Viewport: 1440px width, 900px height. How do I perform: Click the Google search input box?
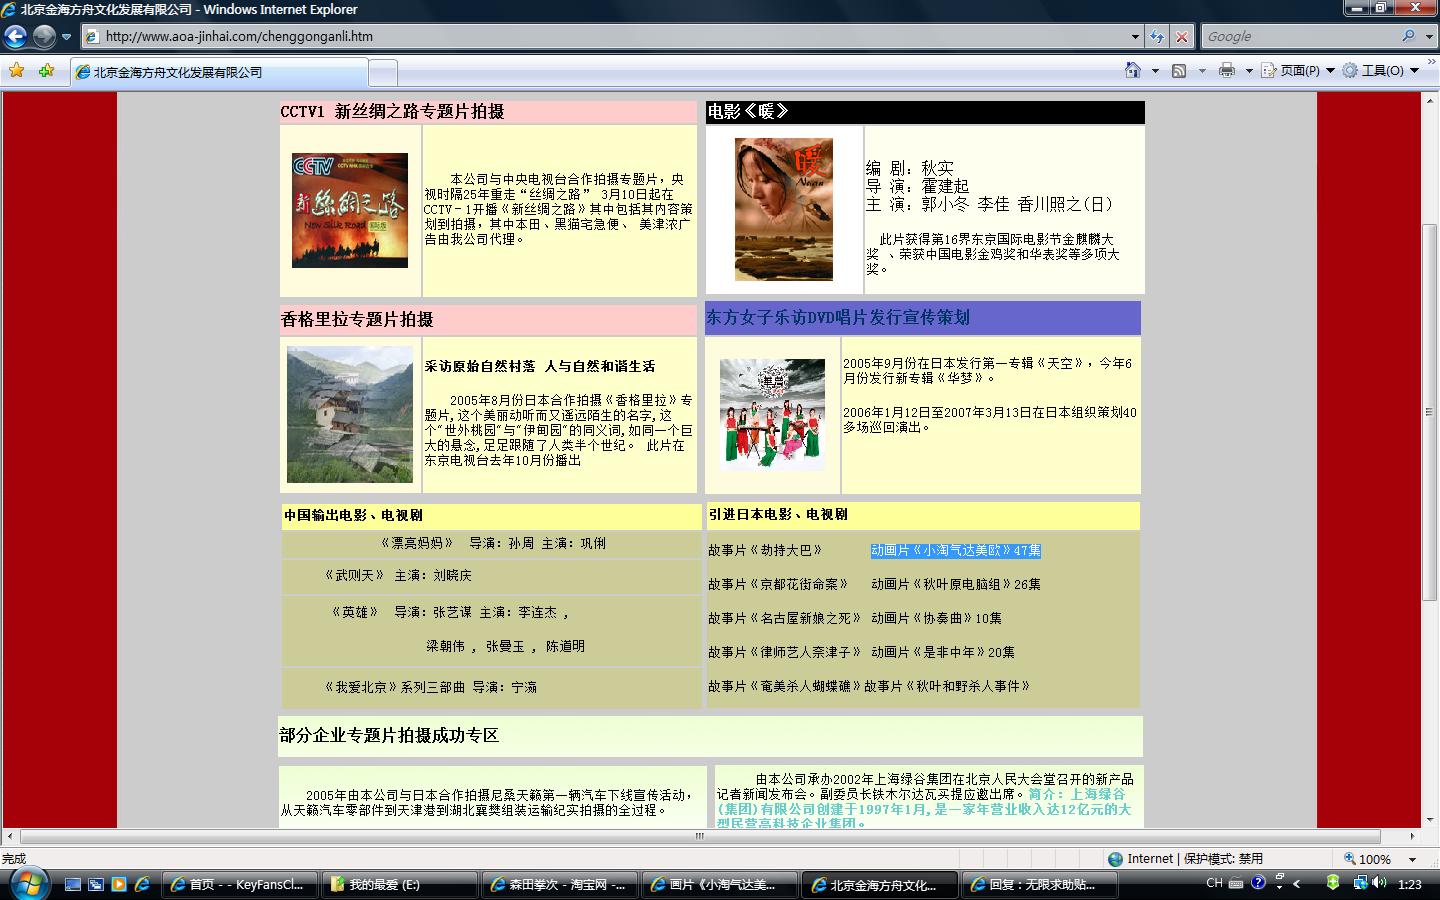[x=1300, y=36]
